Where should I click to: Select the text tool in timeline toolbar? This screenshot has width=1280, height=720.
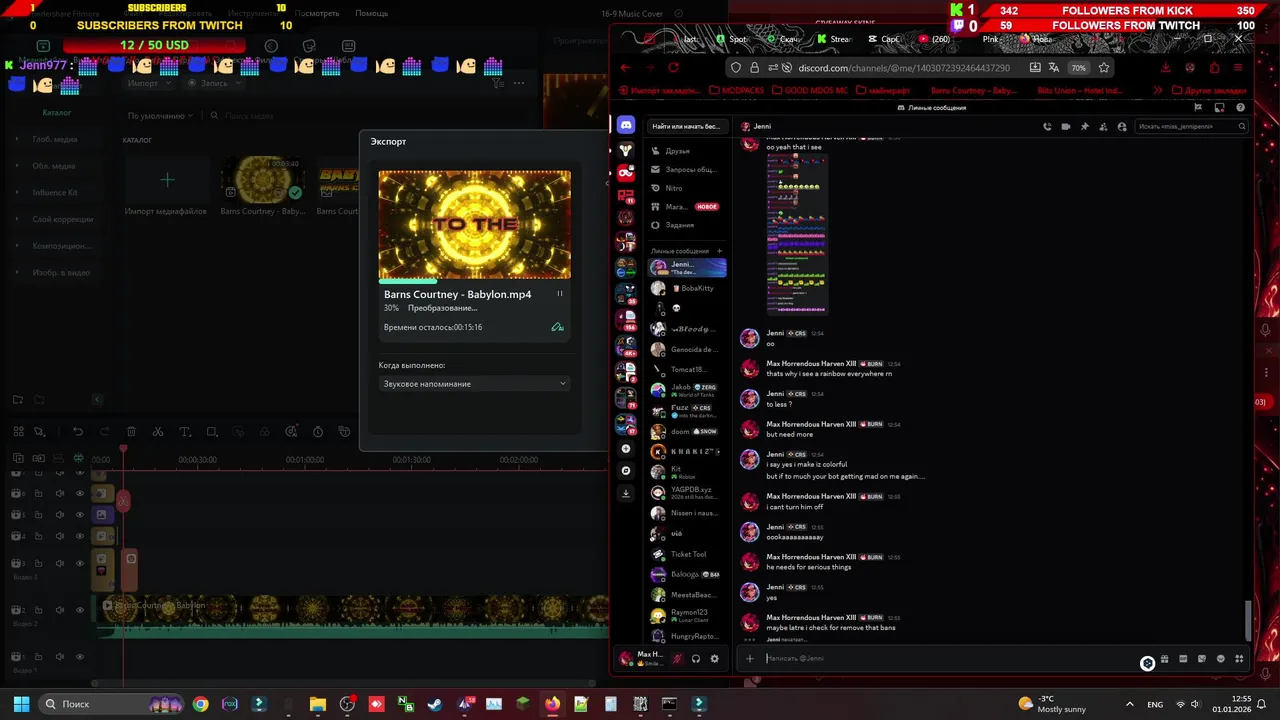coord(184,432)
